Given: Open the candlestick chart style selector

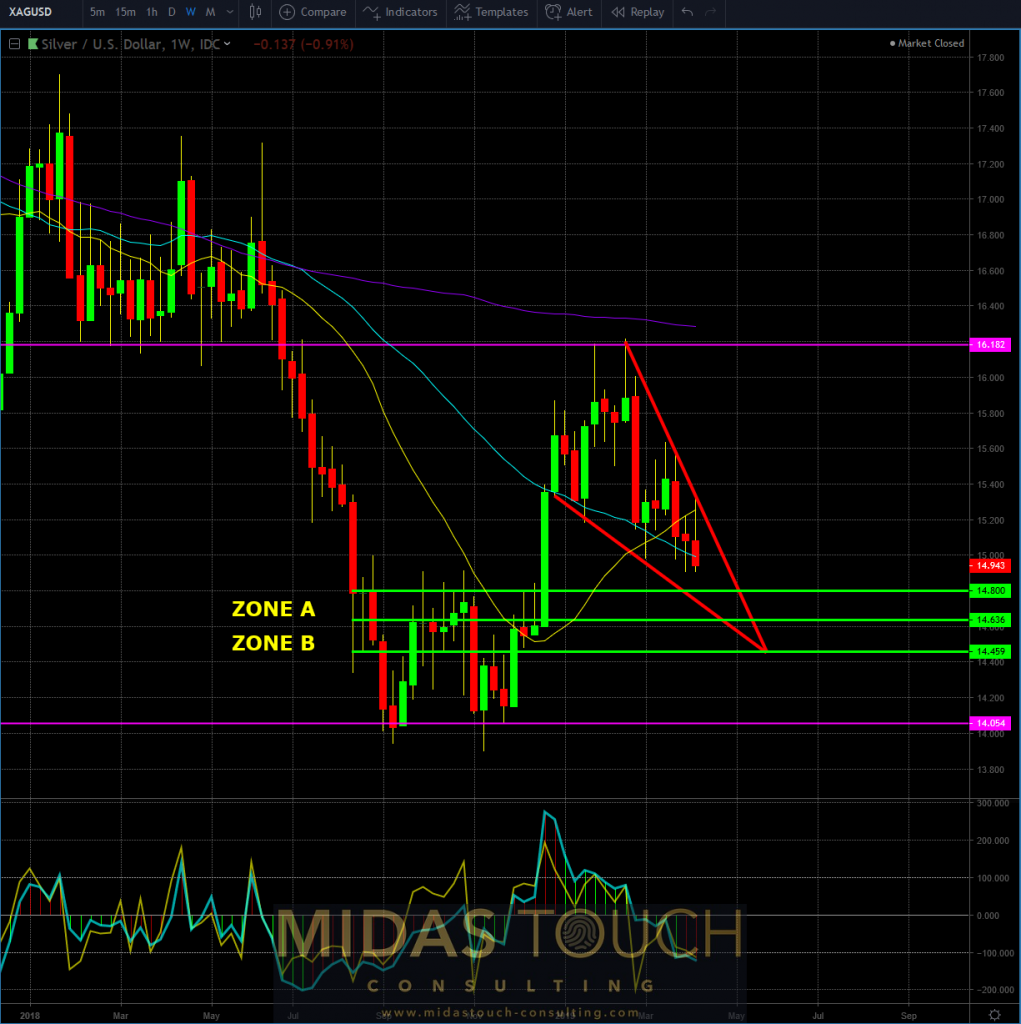Looking at the screenshot, I should (255, 12).
